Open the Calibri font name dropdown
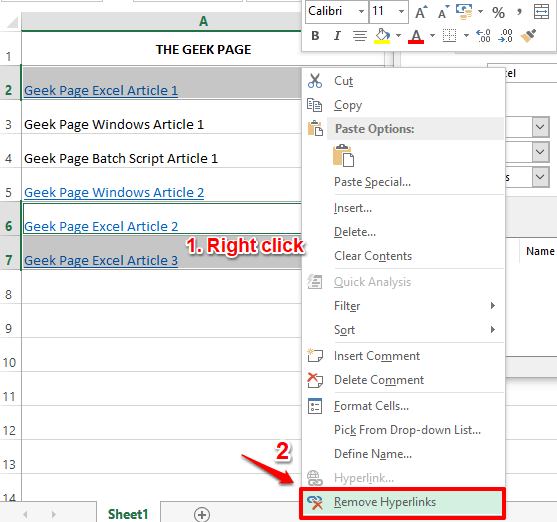 pos(361,11)
